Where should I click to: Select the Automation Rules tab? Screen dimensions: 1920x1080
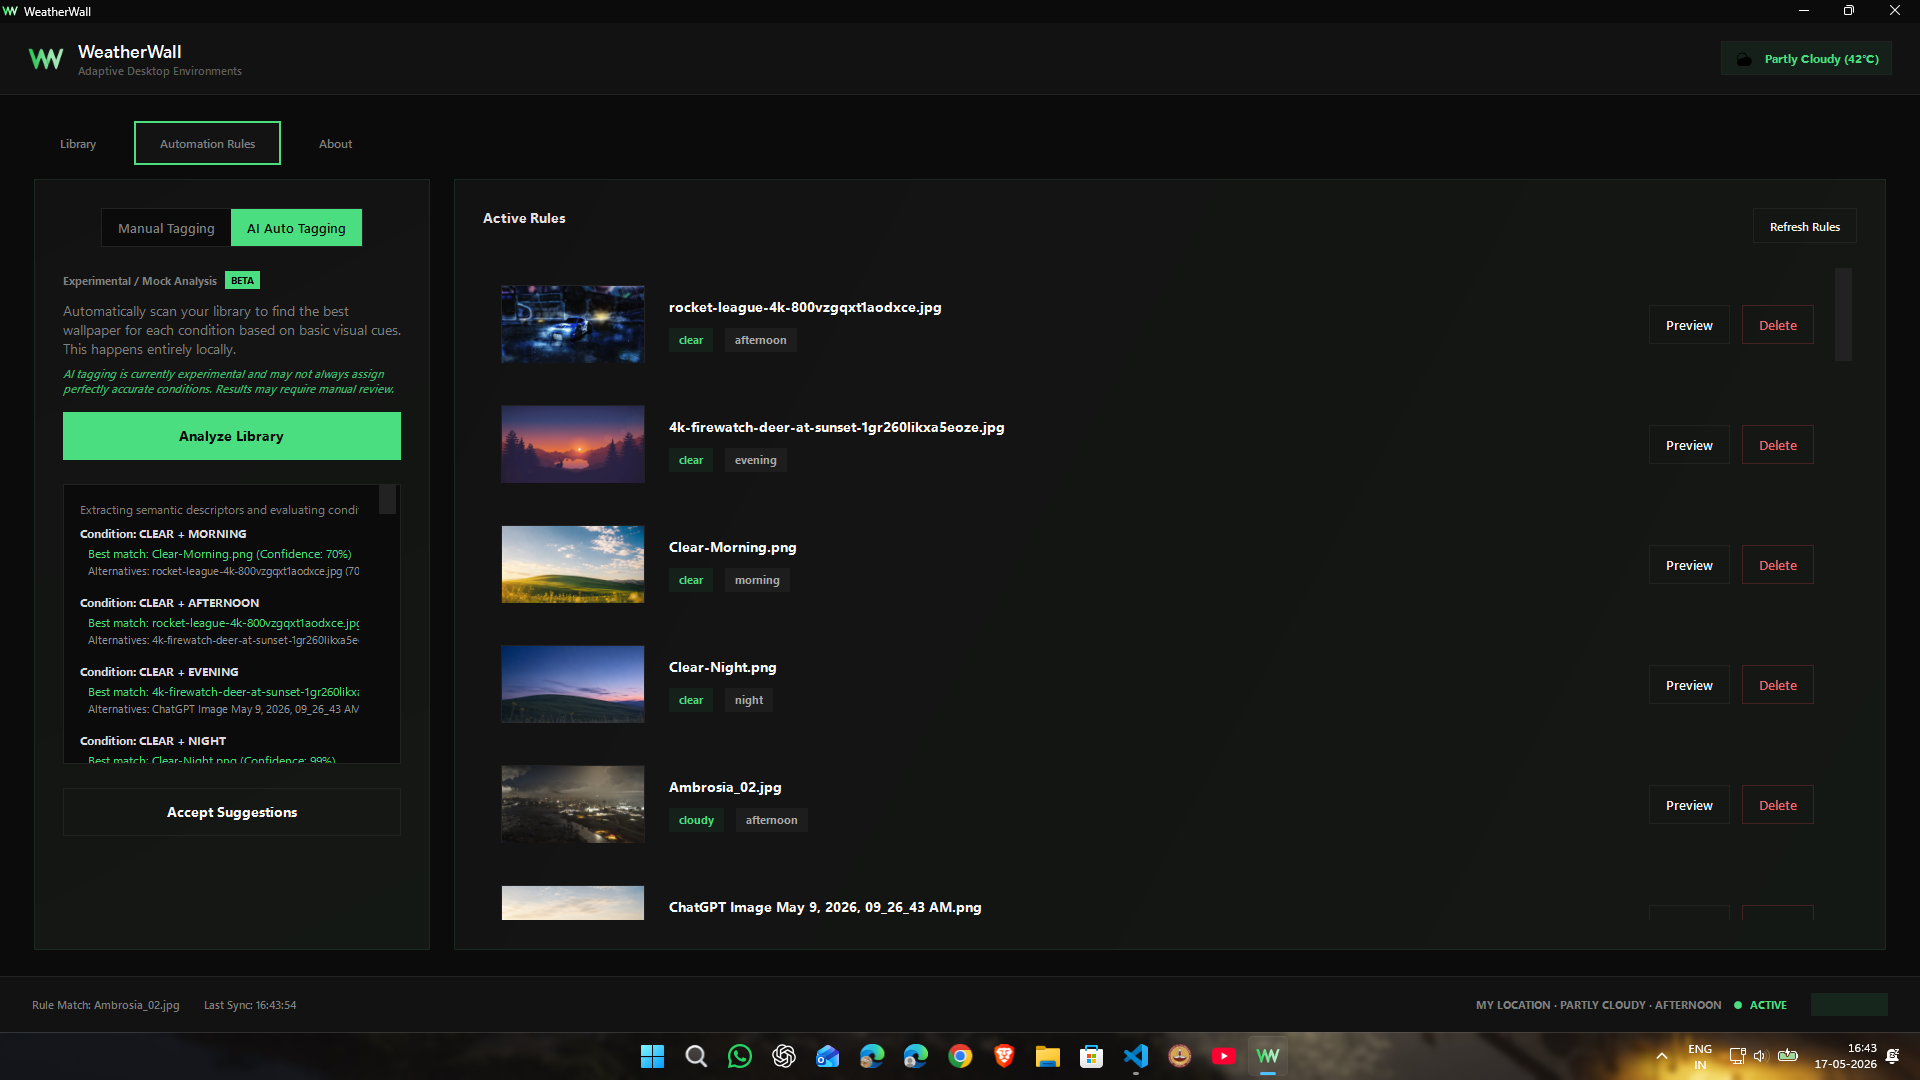point(207,143)
